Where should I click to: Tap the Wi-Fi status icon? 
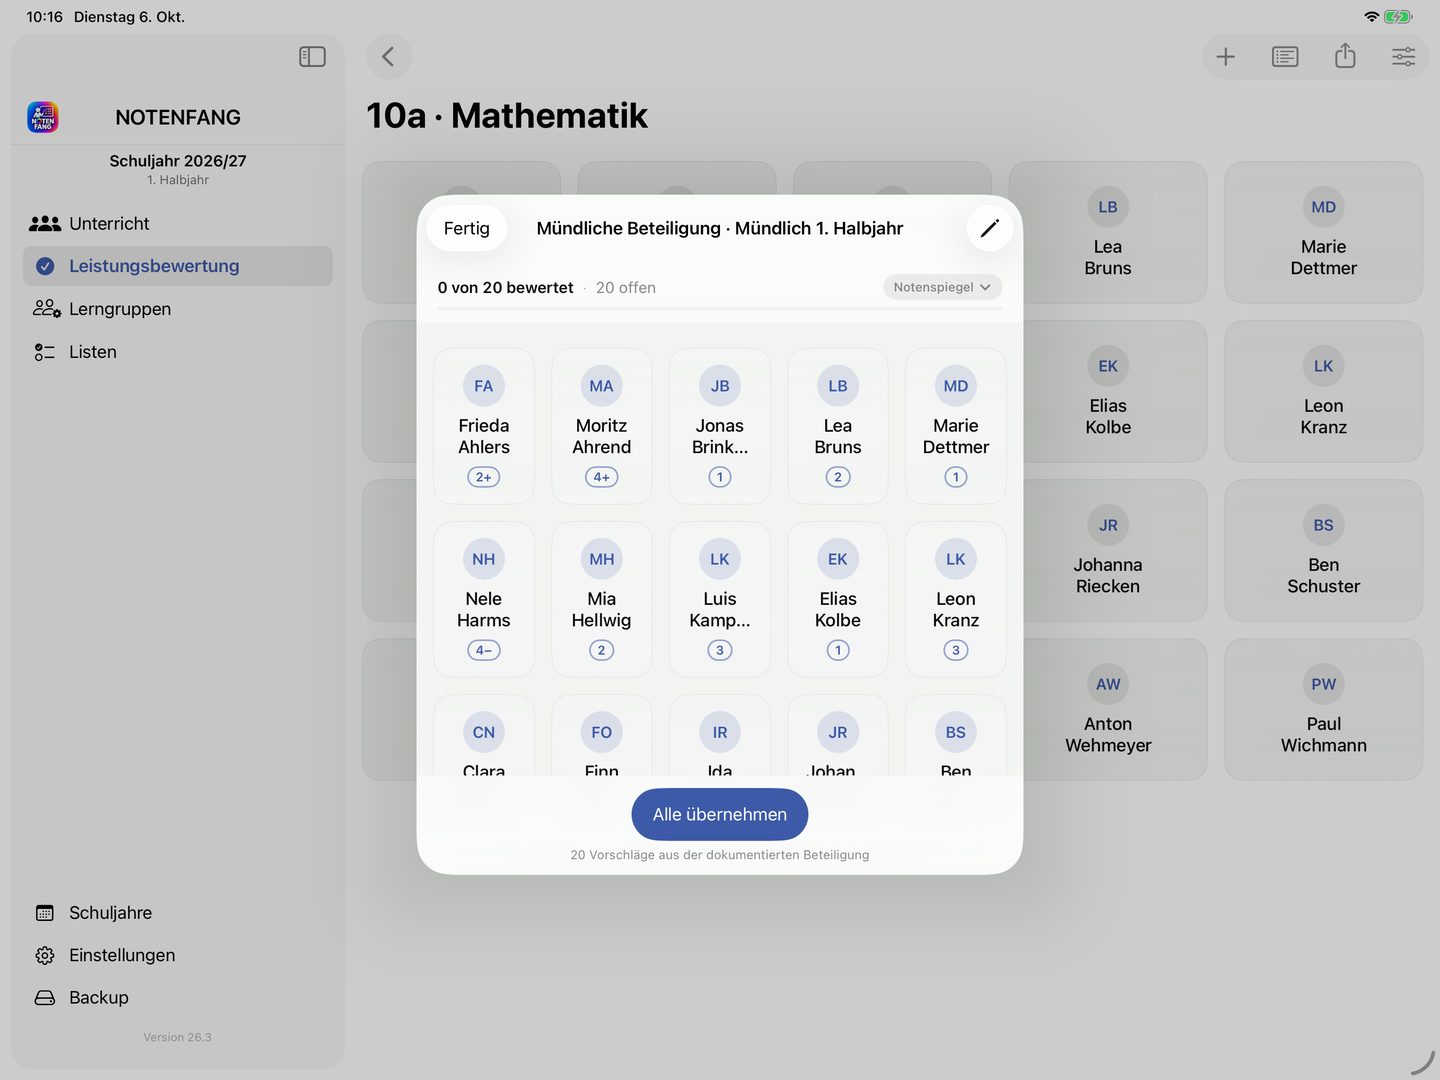(x=1371, y=17)
